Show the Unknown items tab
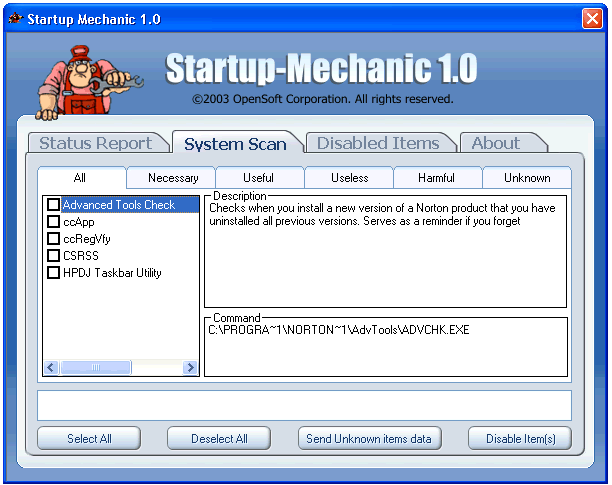 coord(527,178)
